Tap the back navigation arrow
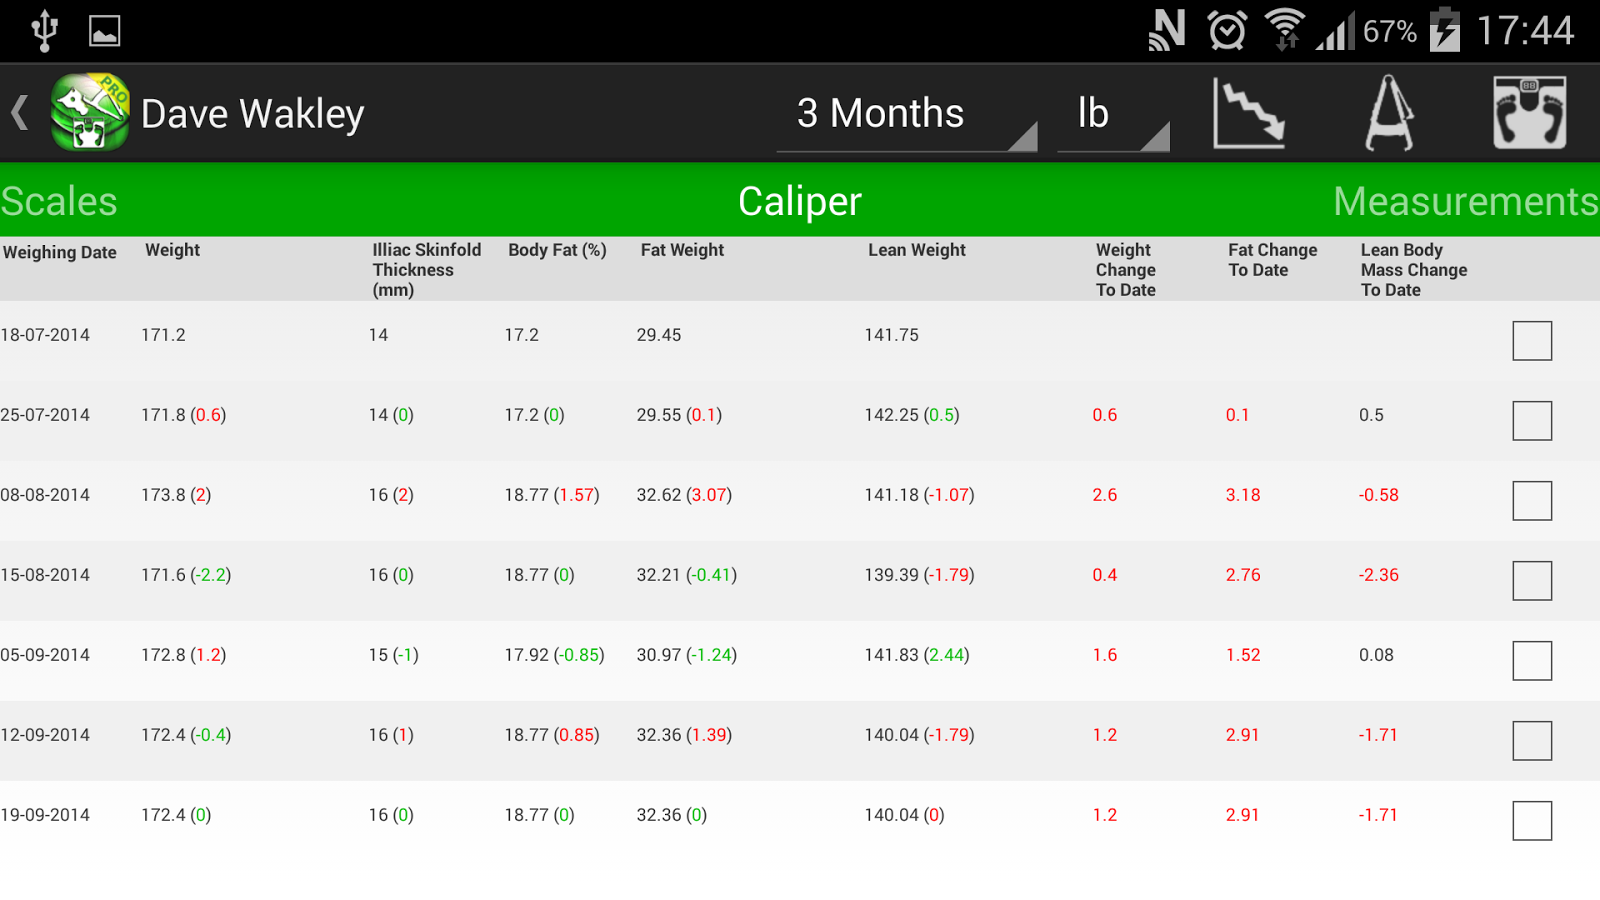Screen dimensions: 1600x900 pyautogui.click(x=18, y=113)
